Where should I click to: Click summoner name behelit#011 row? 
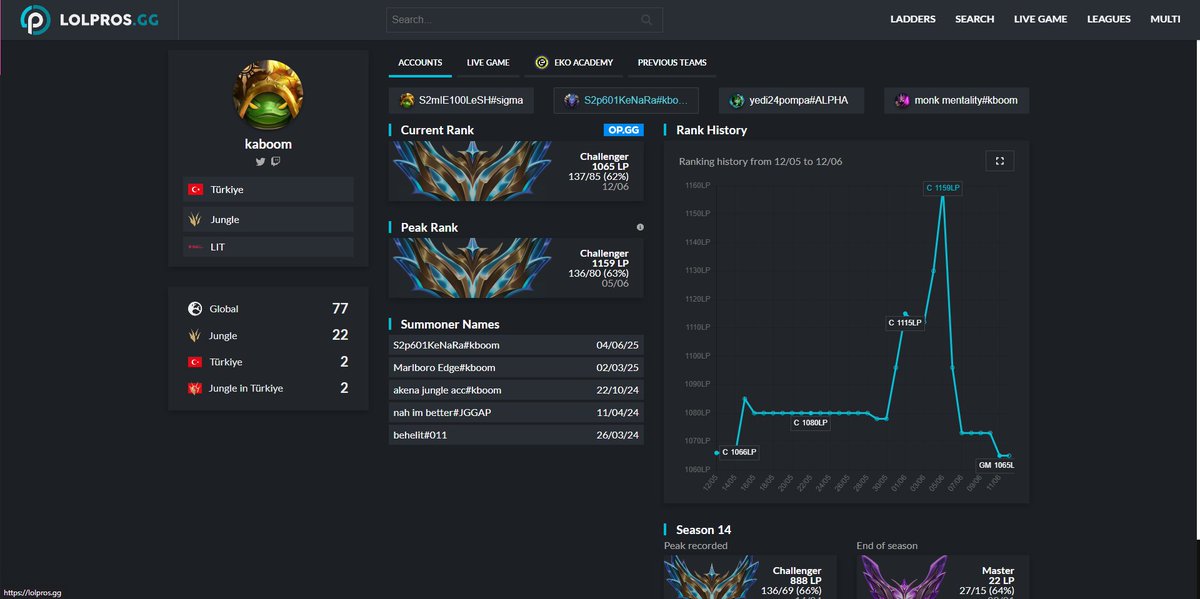click(516, 435)
